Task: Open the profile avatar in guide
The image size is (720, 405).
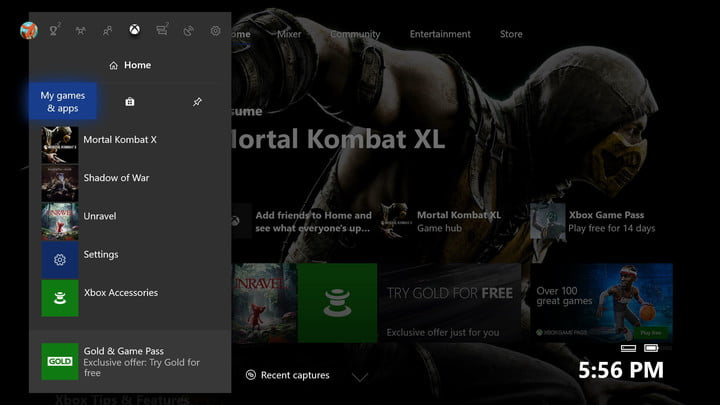Action: click(x=28, y=30)
